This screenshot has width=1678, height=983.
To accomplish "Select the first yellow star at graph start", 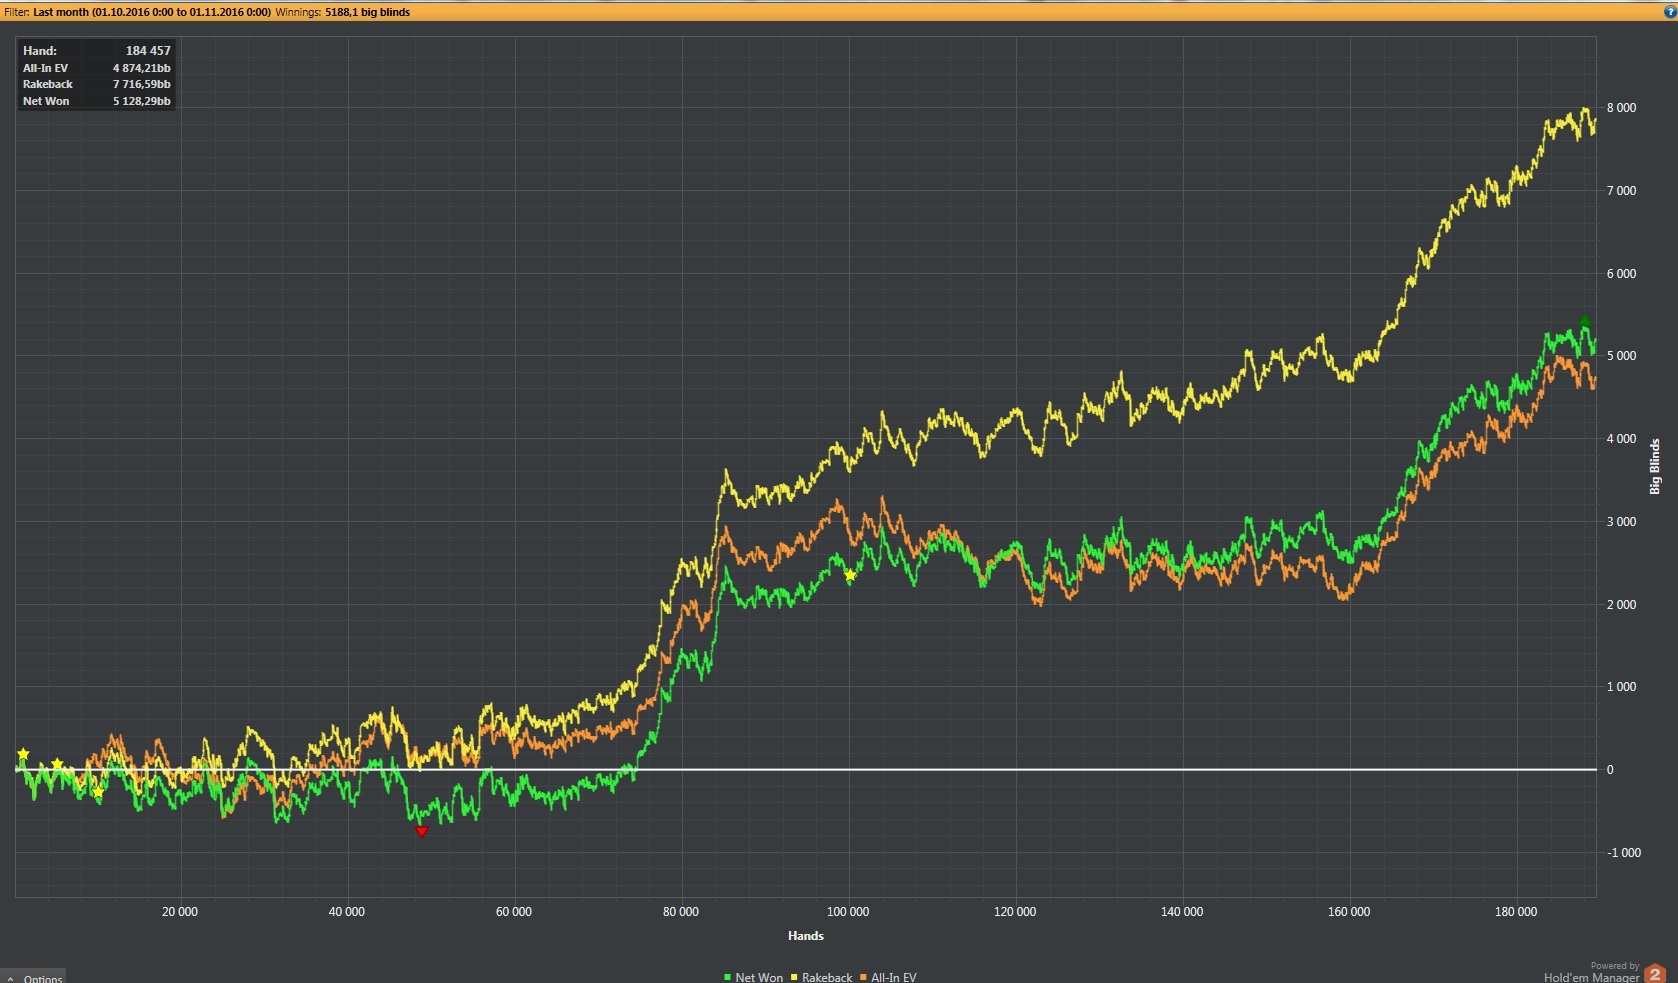I will (23, 754).
